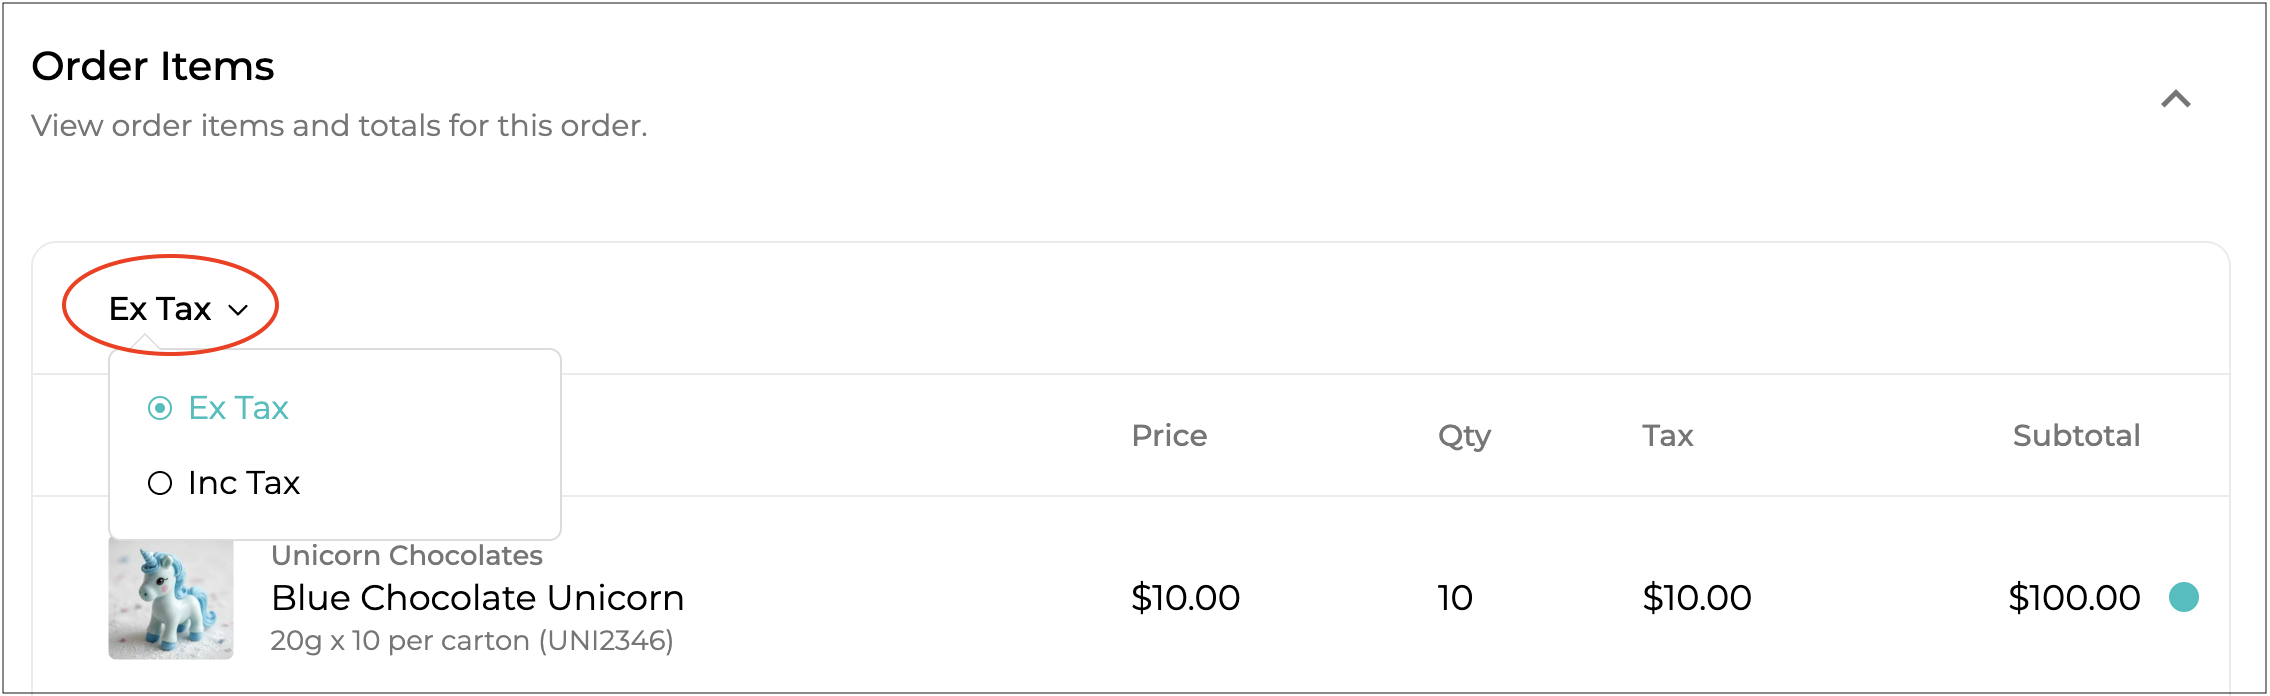Image resolution: width=2270 pixels, height=696 pixels.
Task: Collapse the Order Items section chevron
Action: (2175, 99)
